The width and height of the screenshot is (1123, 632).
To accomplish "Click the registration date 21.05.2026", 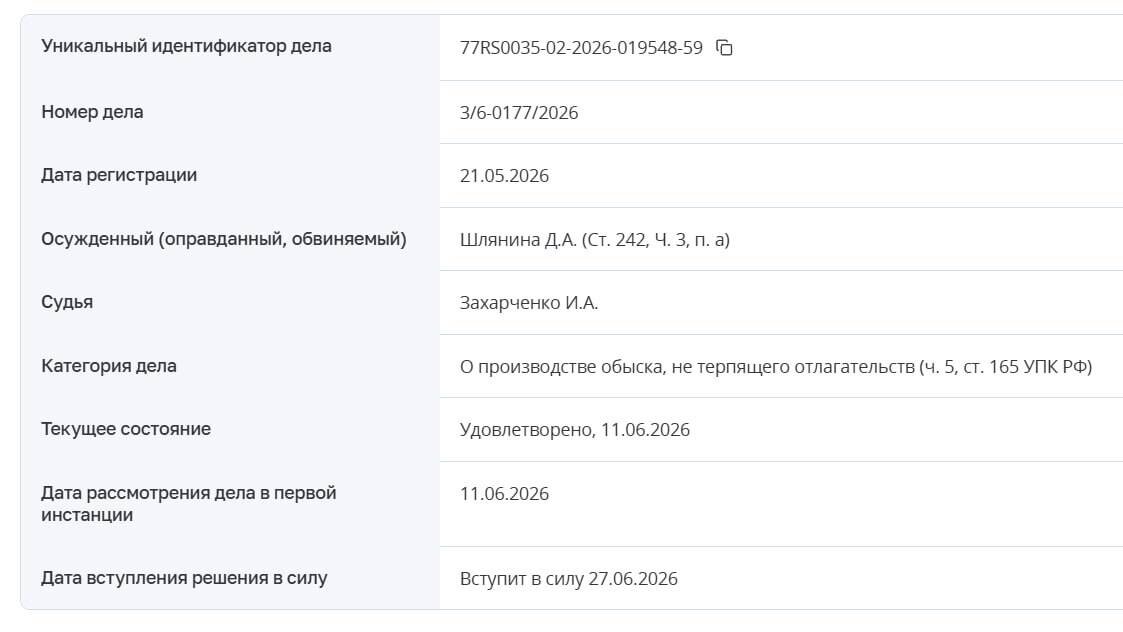I will [x=504, y=176].
